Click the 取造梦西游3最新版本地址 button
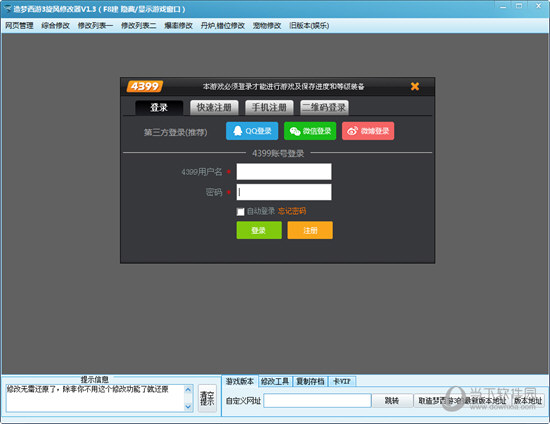 coord(462,401)
